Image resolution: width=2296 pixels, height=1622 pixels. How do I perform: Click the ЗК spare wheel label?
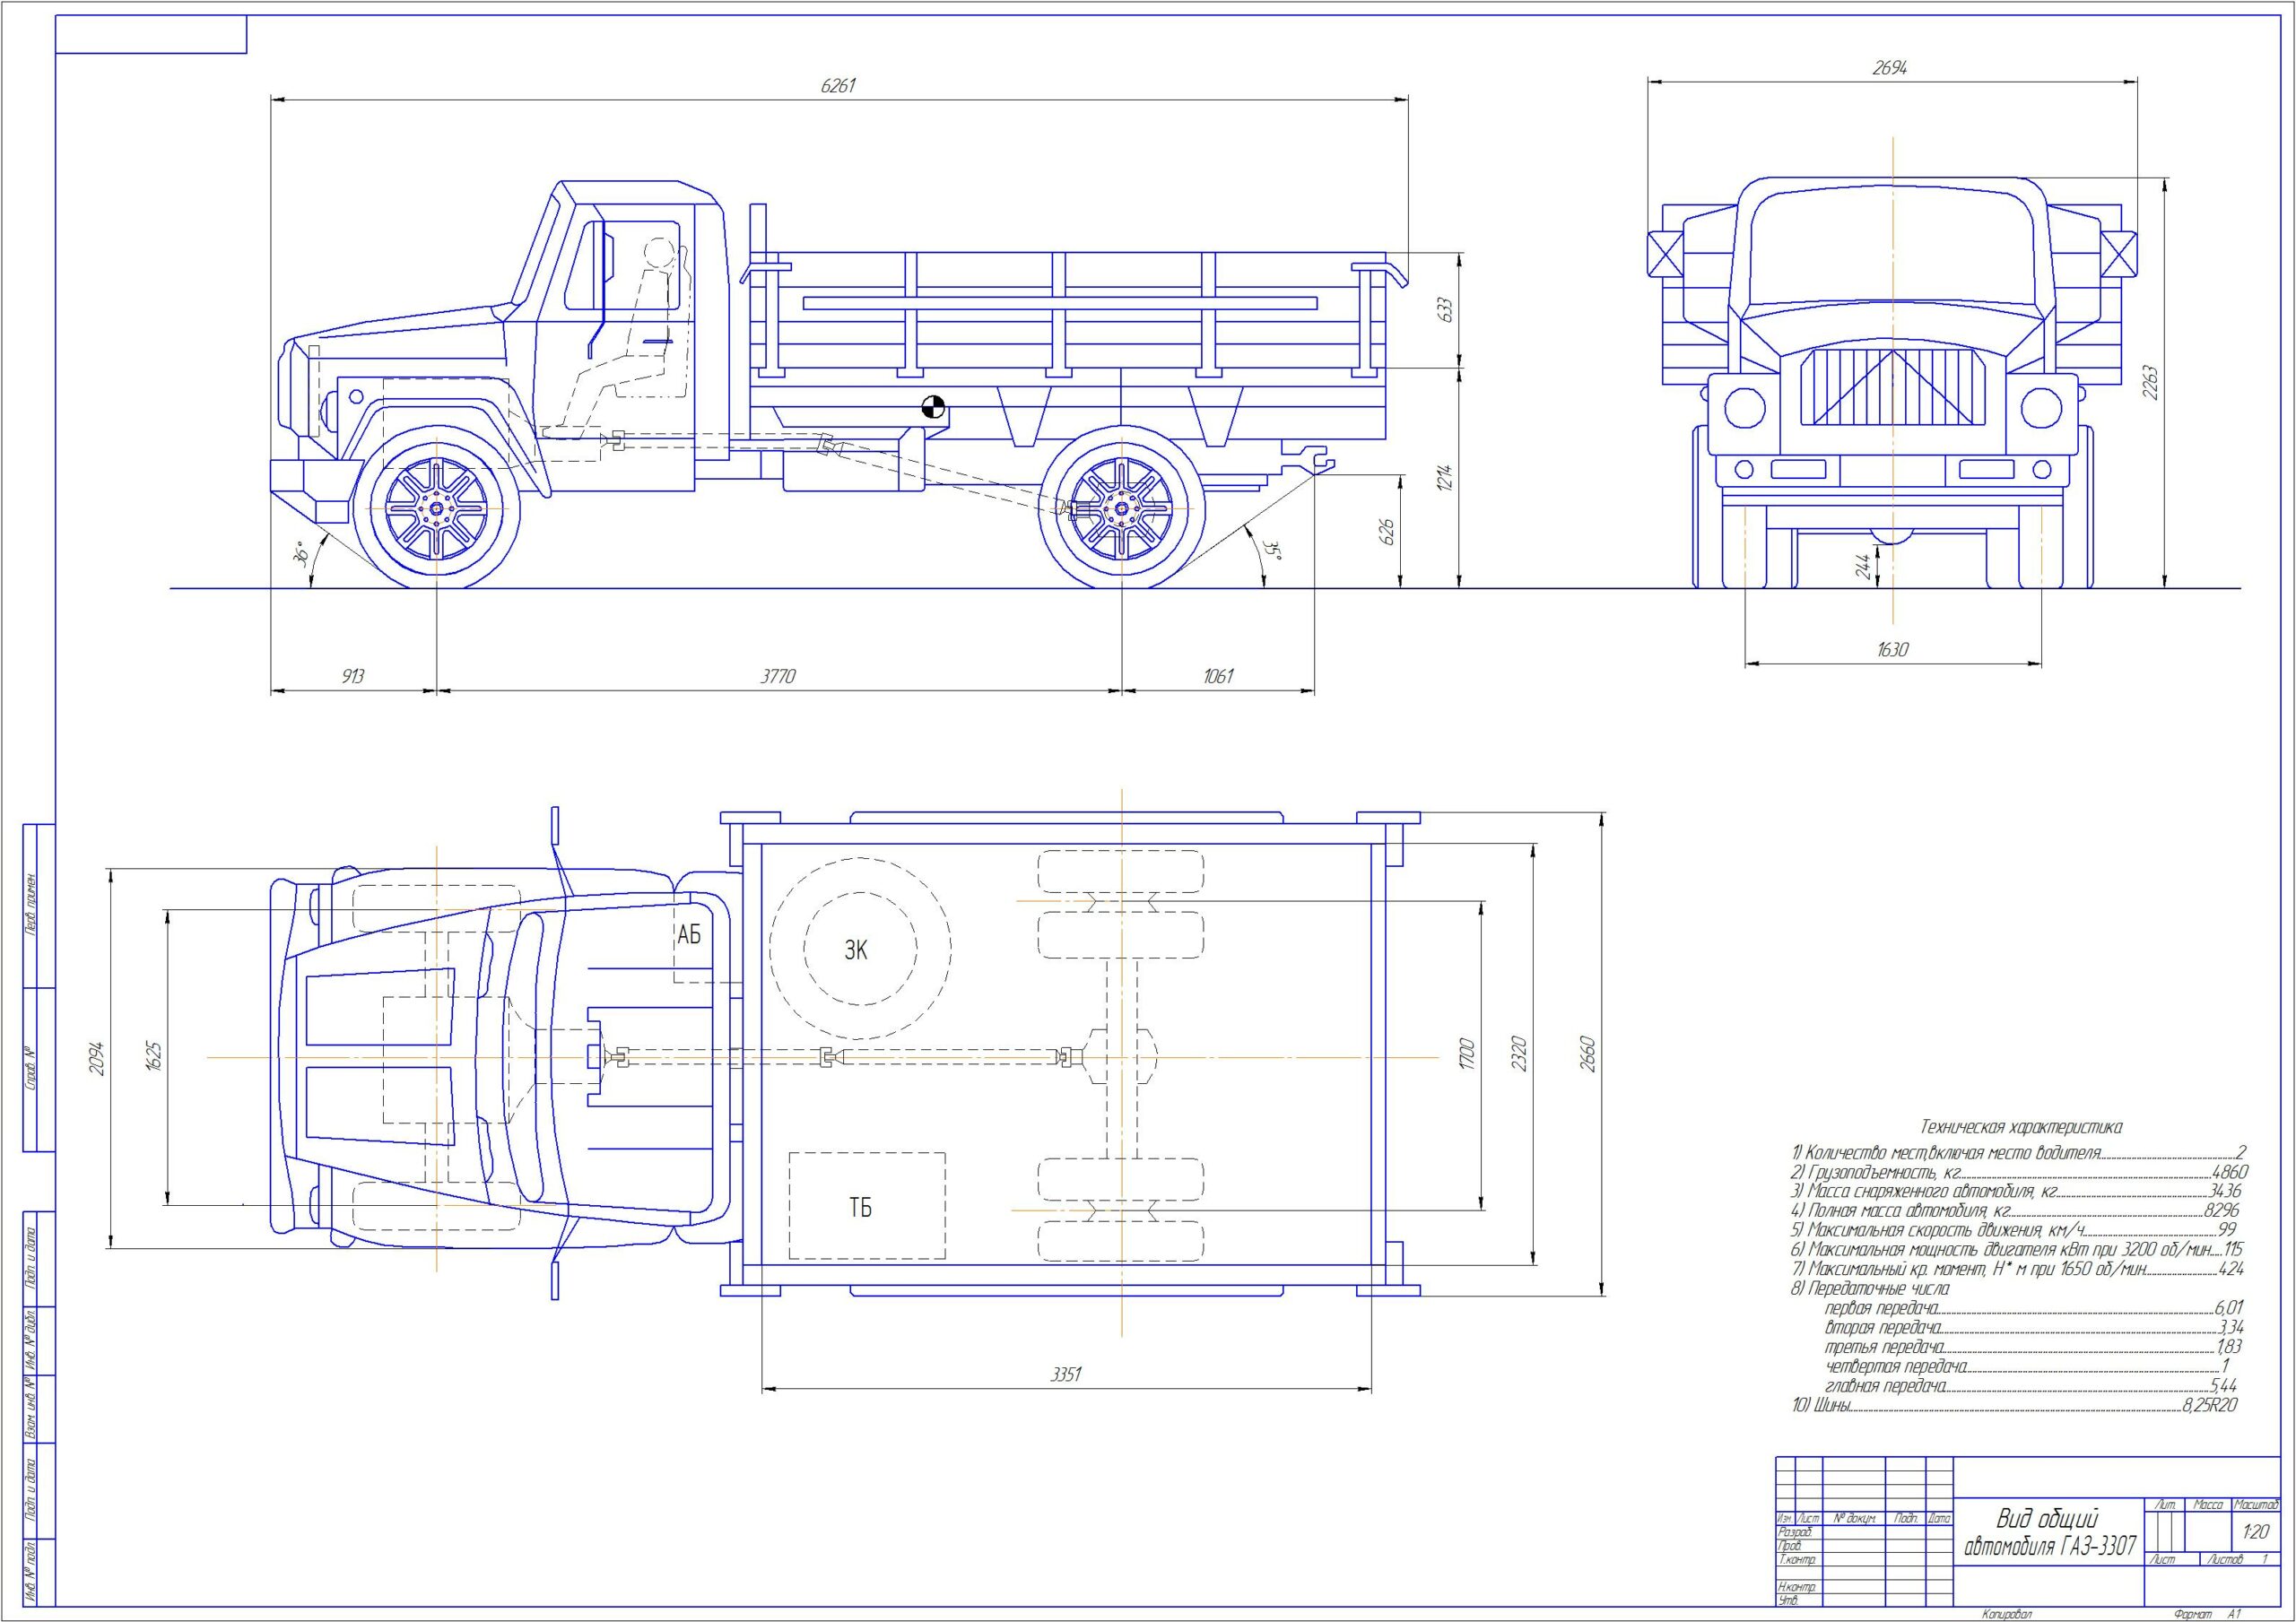pyautogui.click(x=856, y=951)
